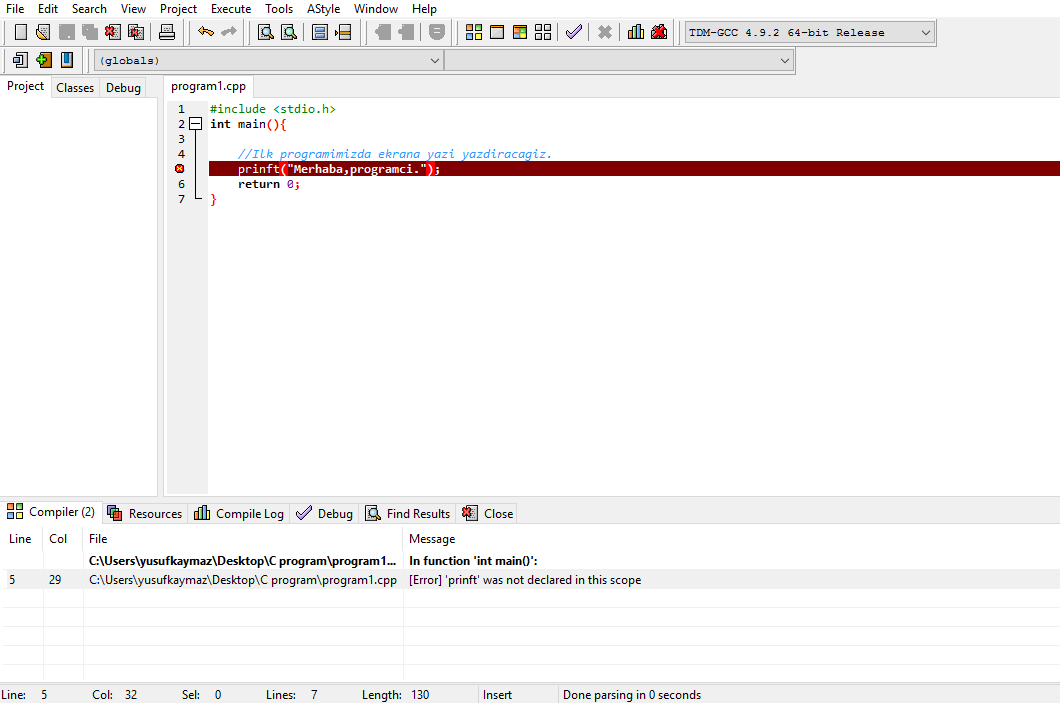Open the TDM-GCC compiler selection dropdown
Screen dimensions: 1060x703
coord(925,32)
